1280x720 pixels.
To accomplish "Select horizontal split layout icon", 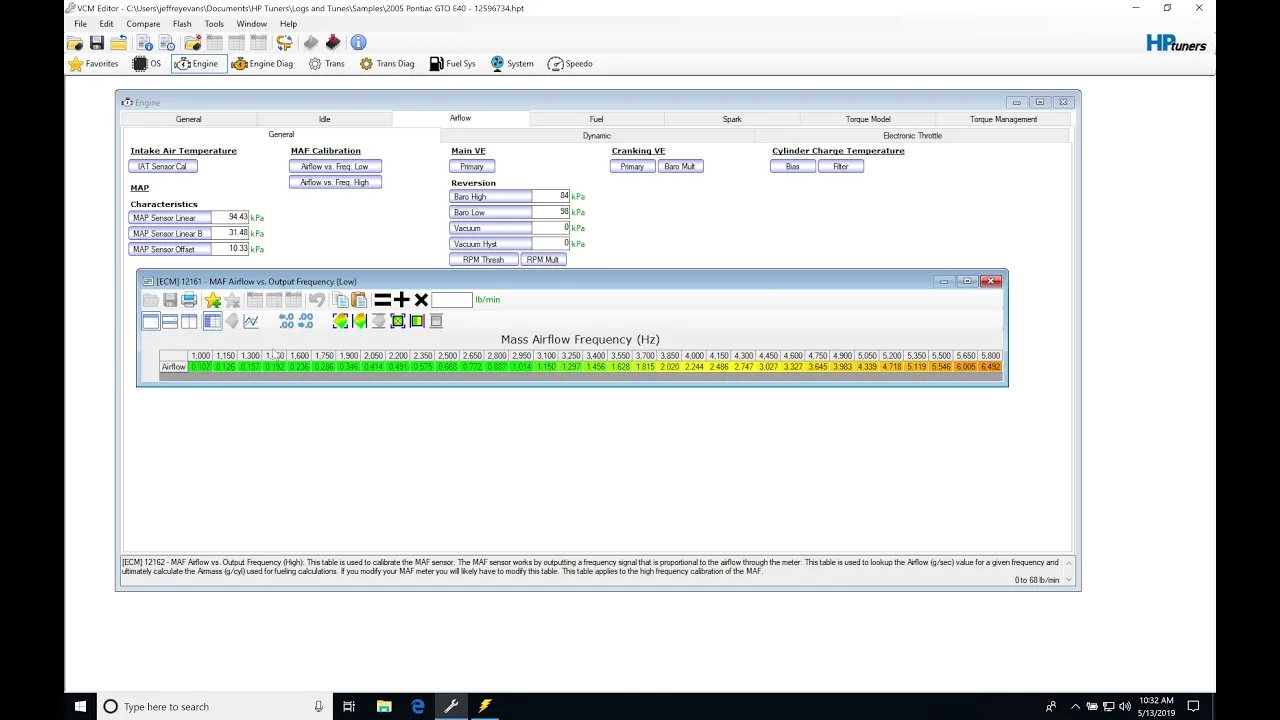I will (x=170, y=321).
